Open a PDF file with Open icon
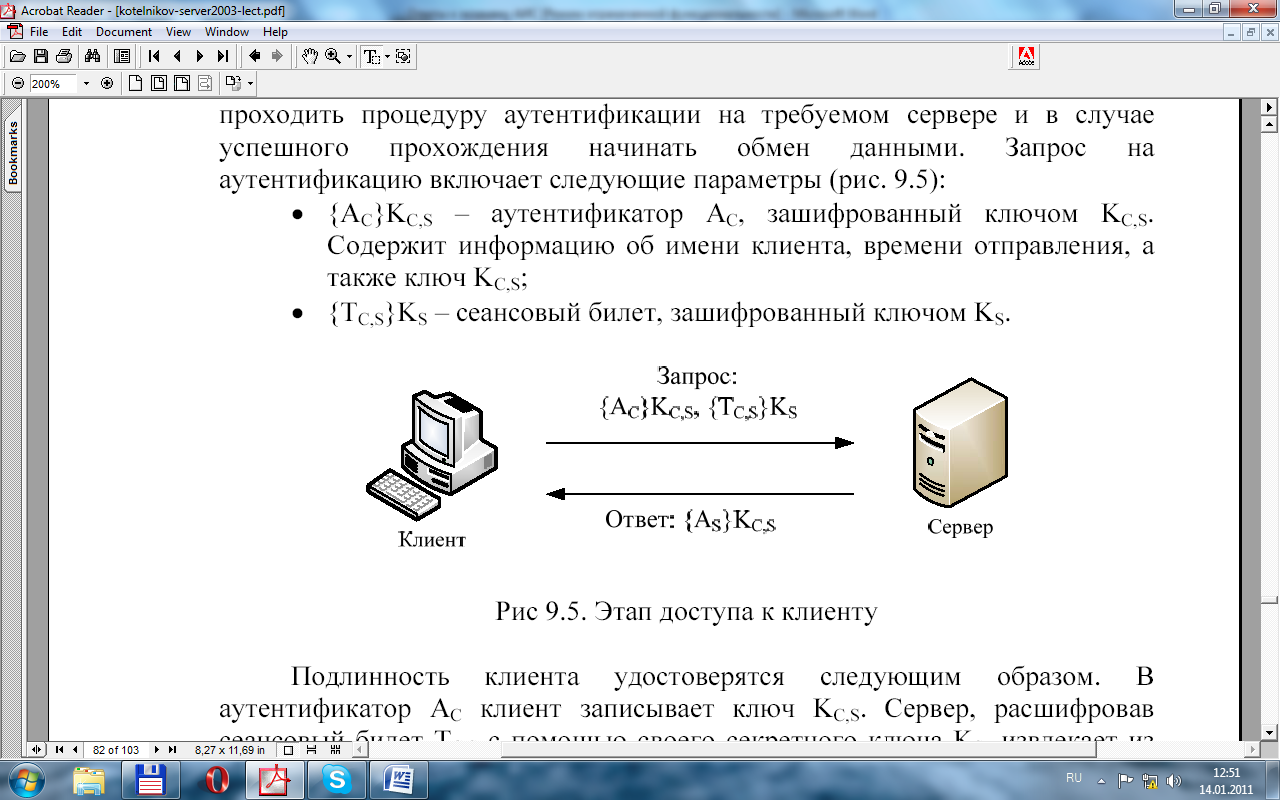 (18, 56)
